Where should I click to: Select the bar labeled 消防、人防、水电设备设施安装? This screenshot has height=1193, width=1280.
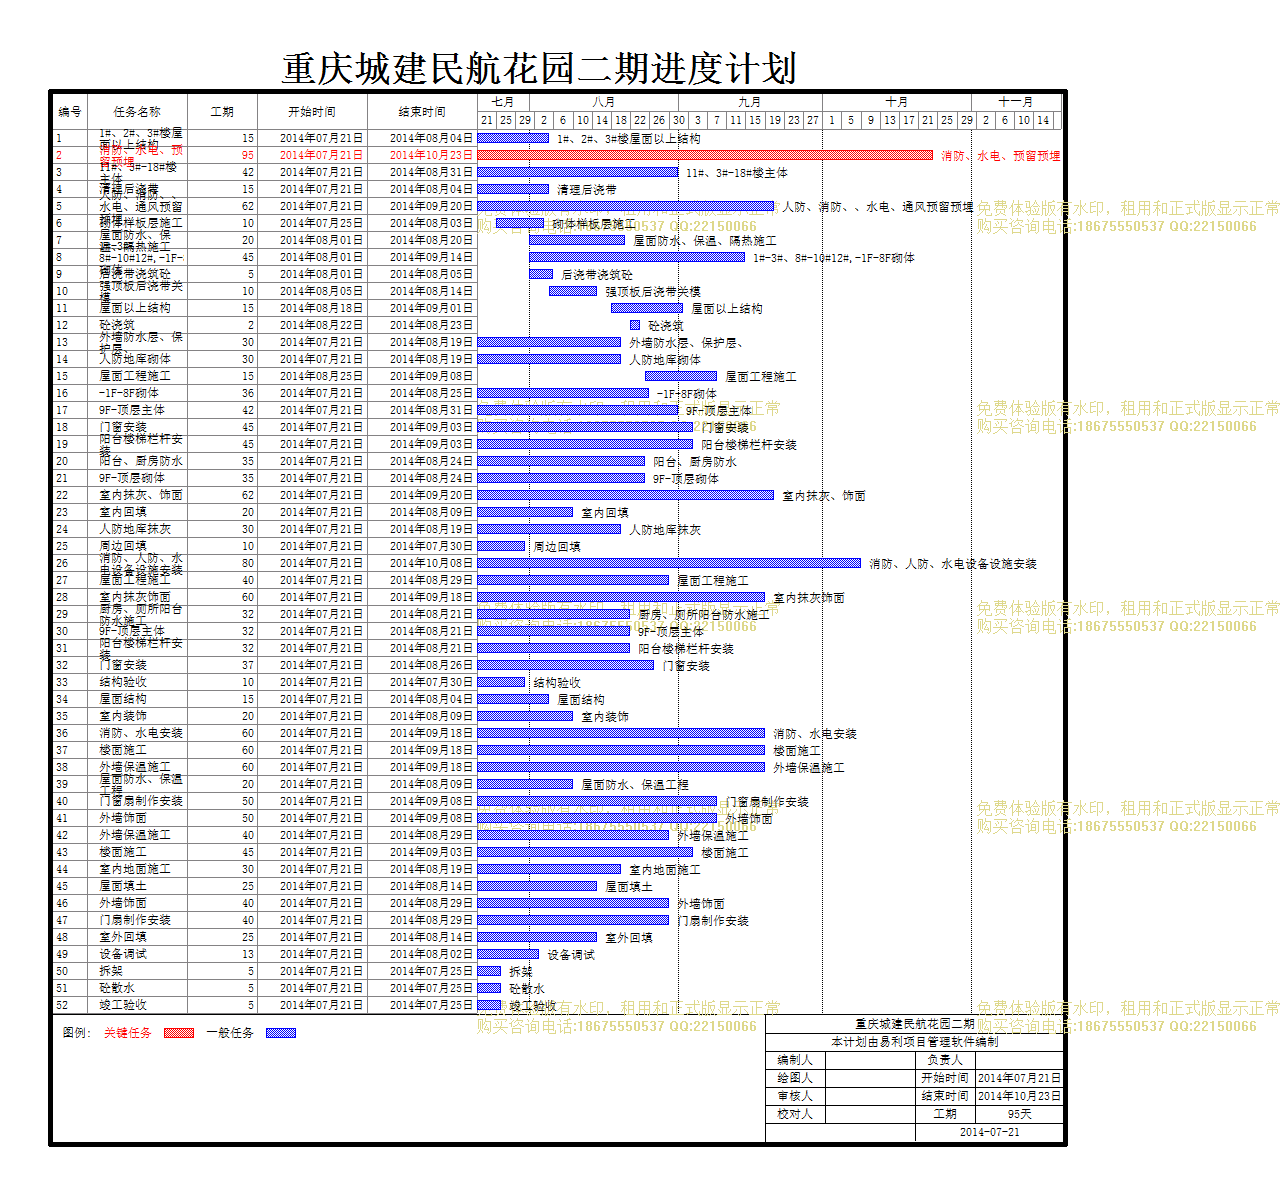pos(669,563)
